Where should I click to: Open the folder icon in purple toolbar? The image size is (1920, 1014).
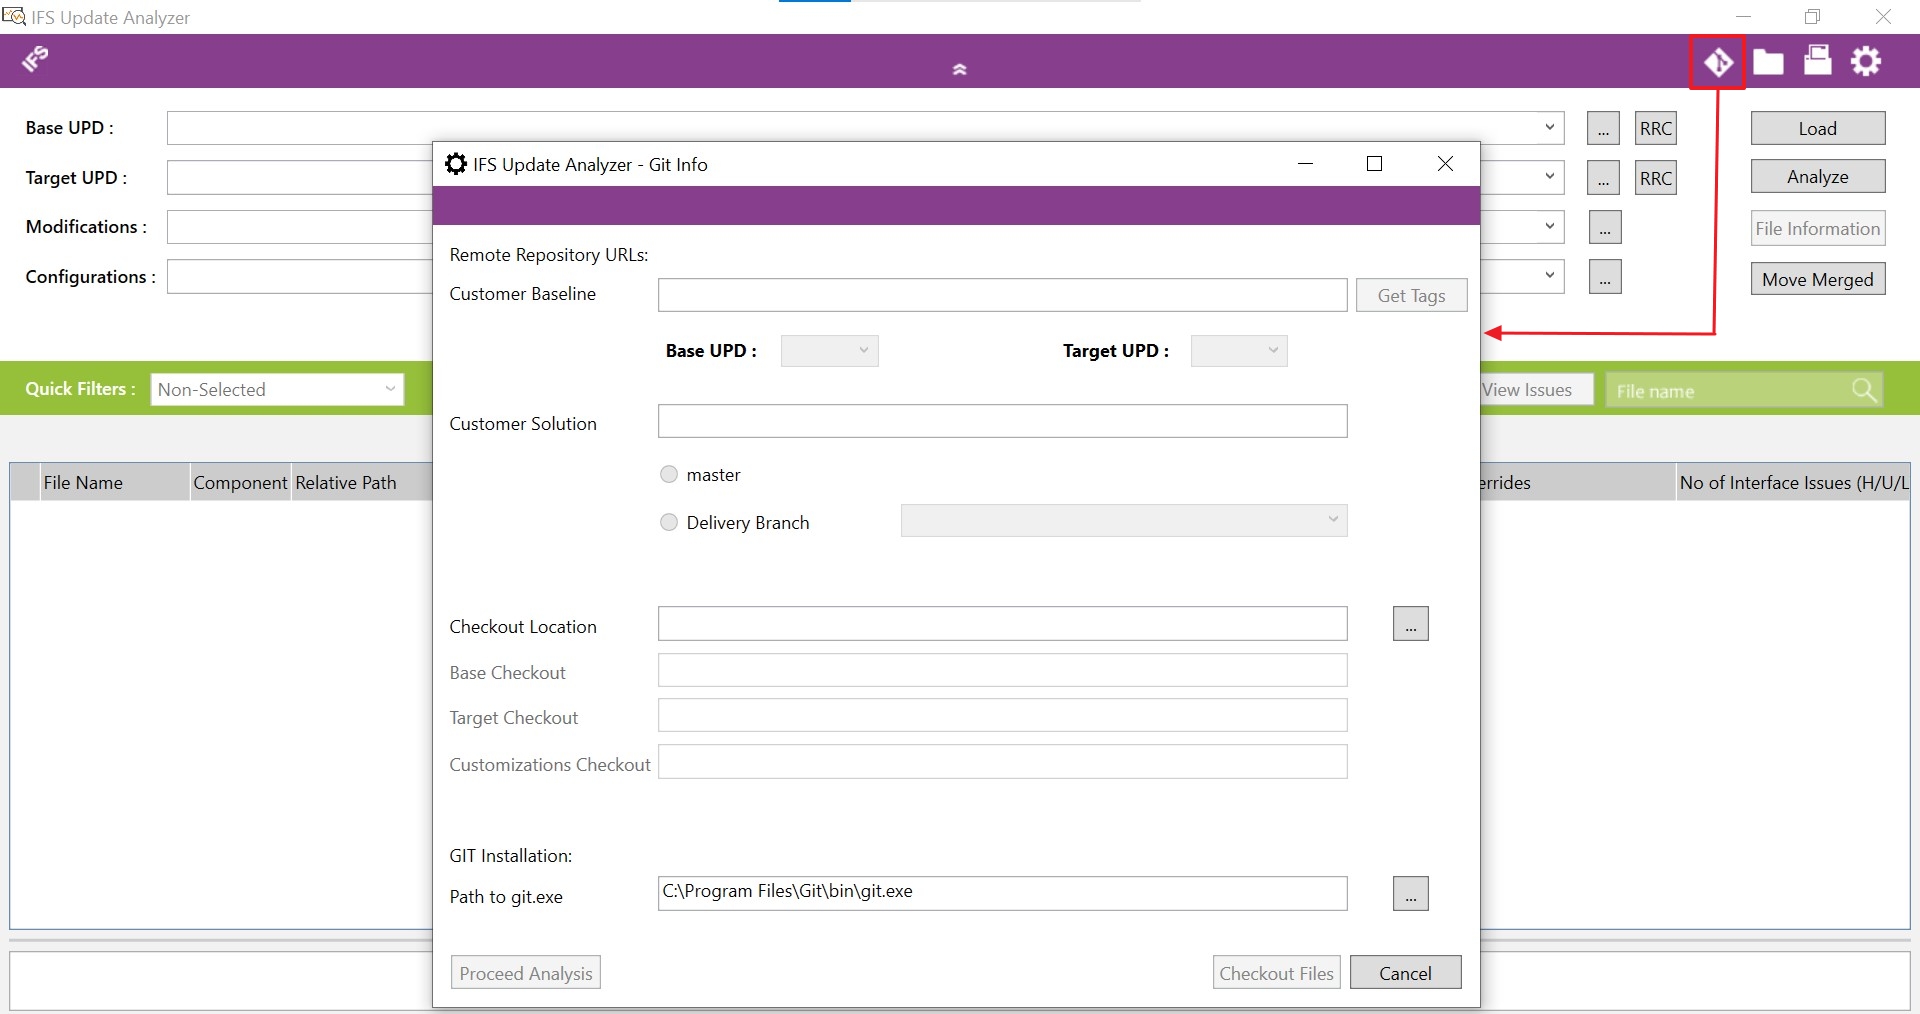tap(1768, 63)
